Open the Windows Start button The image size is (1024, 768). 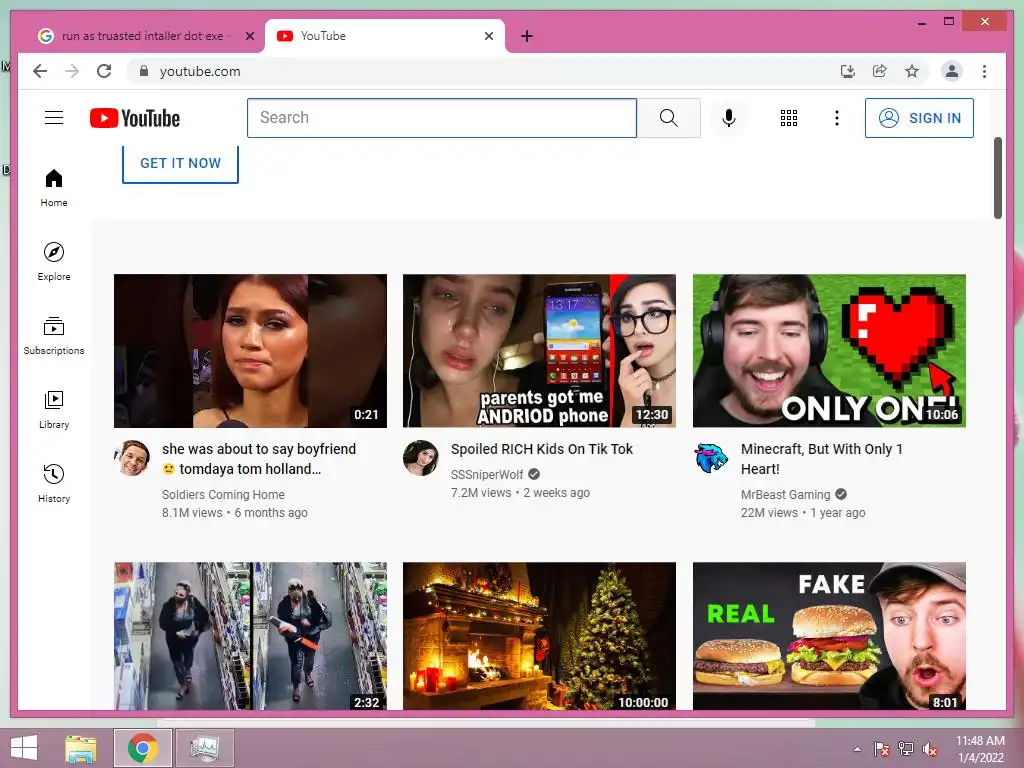(24, 748)
